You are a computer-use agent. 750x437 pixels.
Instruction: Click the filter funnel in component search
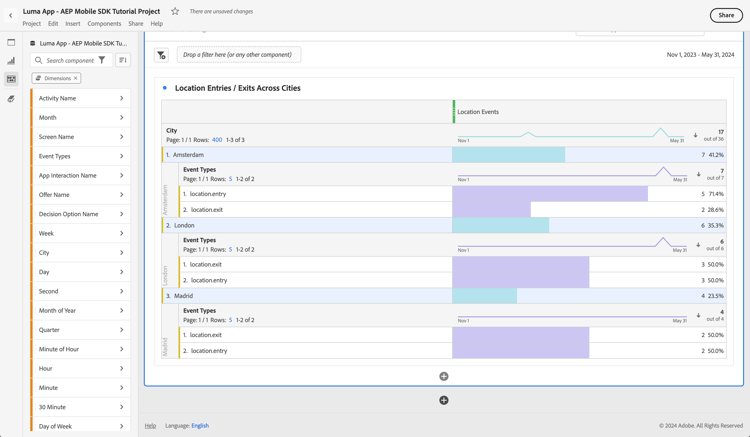(x=102, y=60)
